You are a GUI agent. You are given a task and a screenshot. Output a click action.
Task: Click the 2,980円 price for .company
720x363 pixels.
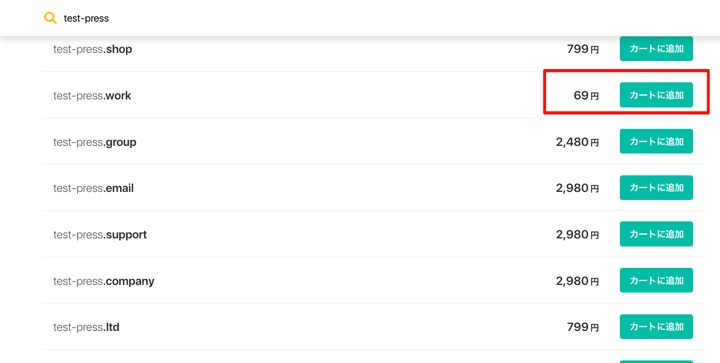tap(578, 281)
